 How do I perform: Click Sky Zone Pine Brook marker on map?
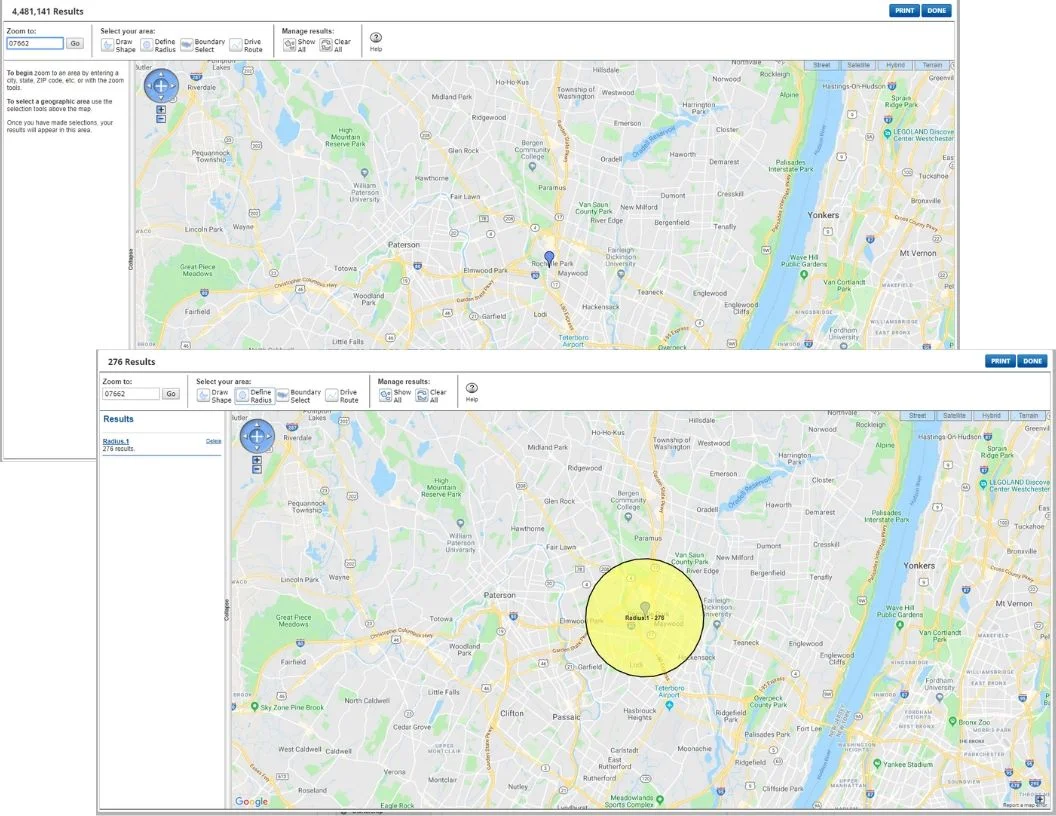point(255,707)
